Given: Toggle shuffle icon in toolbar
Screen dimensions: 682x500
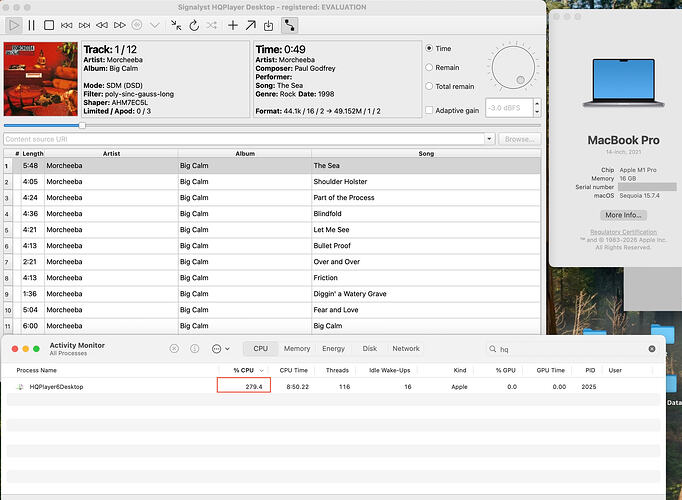Looking at the screenshot, I should pyautogui.click(x=211, y=25).
